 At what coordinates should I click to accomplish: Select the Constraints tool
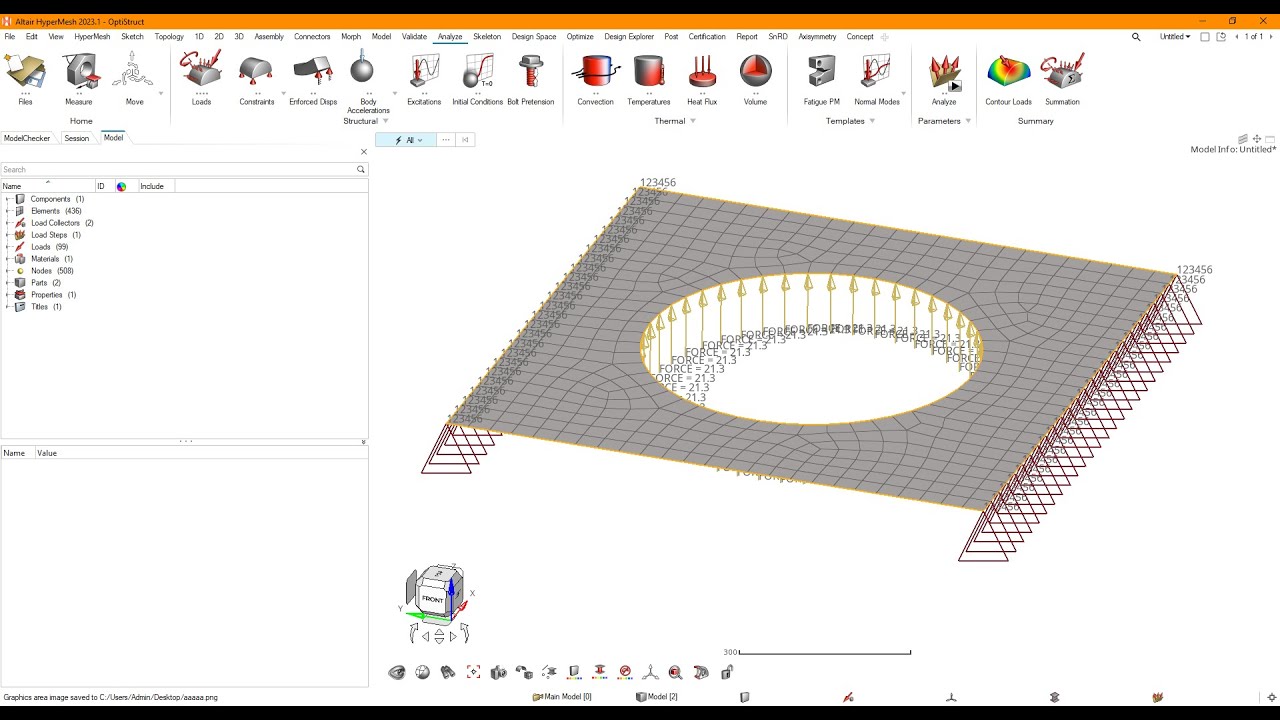pos(257,79)
